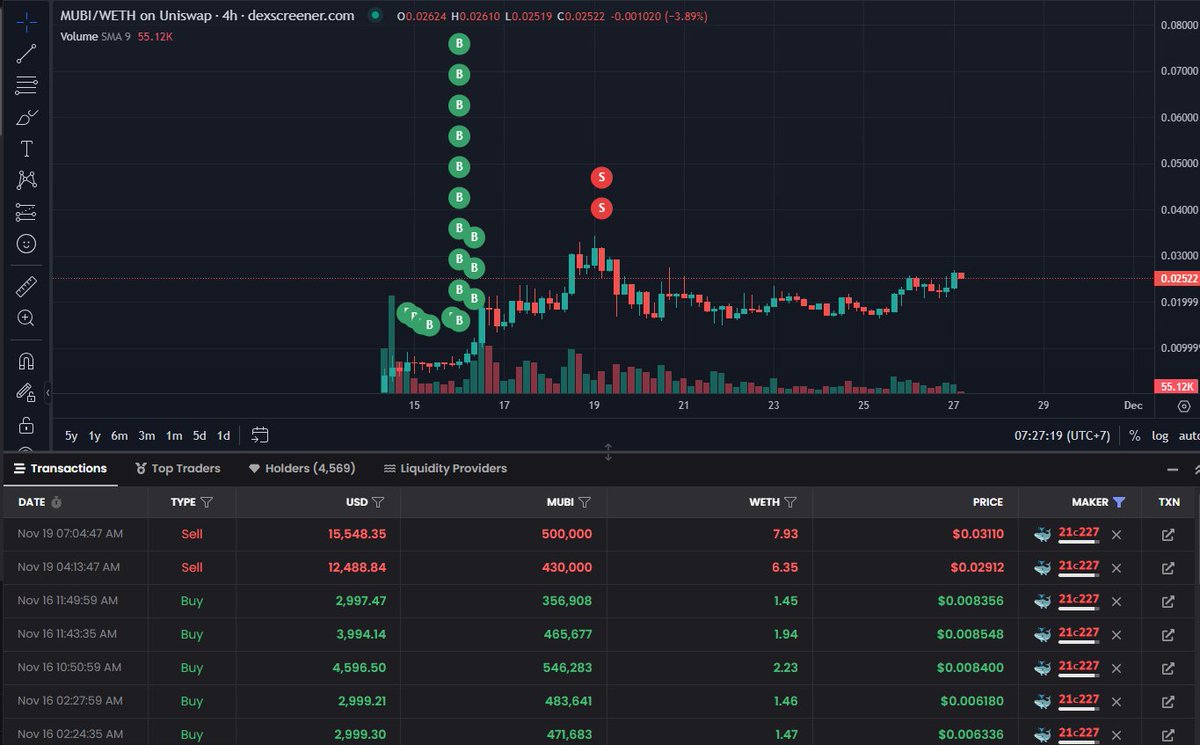Toggle stay in drawing mode

26,393
